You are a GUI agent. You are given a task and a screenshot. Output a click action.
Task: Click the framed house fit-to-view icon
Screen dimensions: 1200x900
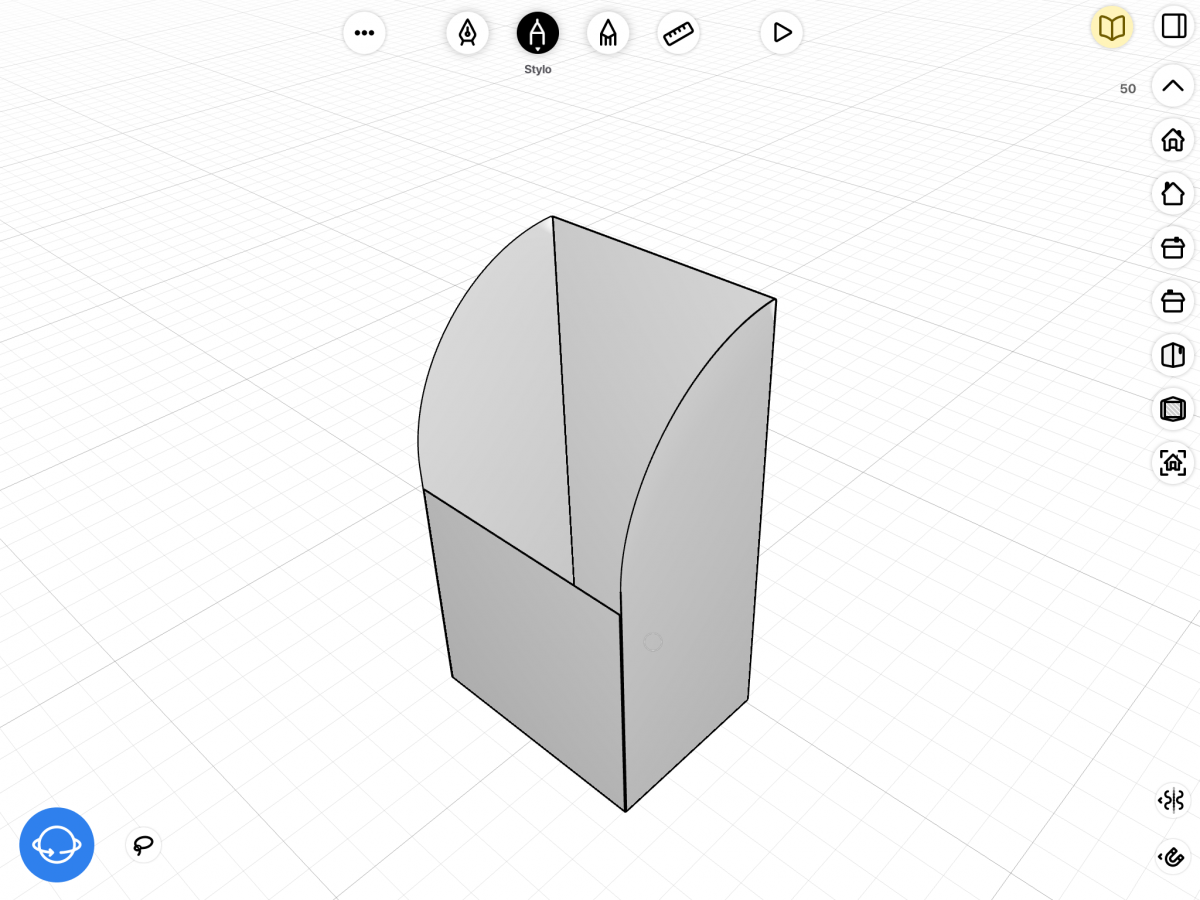click(x=1172, y=462)
